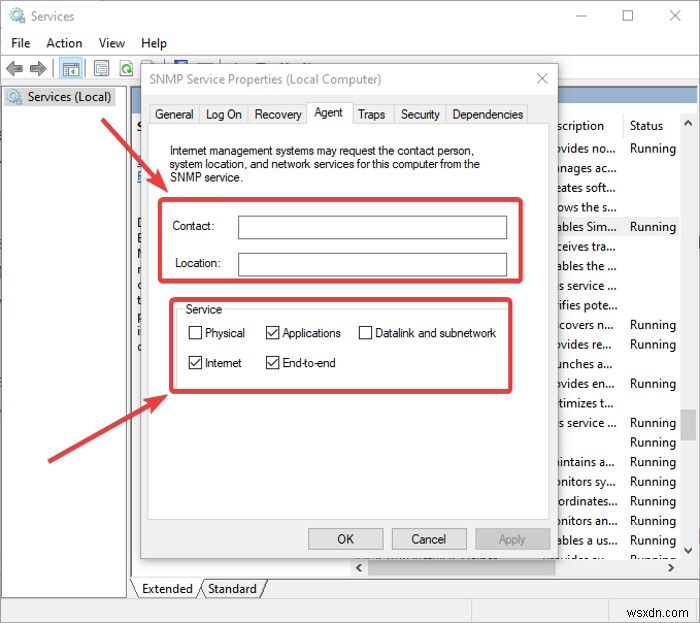Image resolution: width=700 pixels, height=623 pixels.
Task: Click the Services gear icon in title bar
Action: [17, 16]
